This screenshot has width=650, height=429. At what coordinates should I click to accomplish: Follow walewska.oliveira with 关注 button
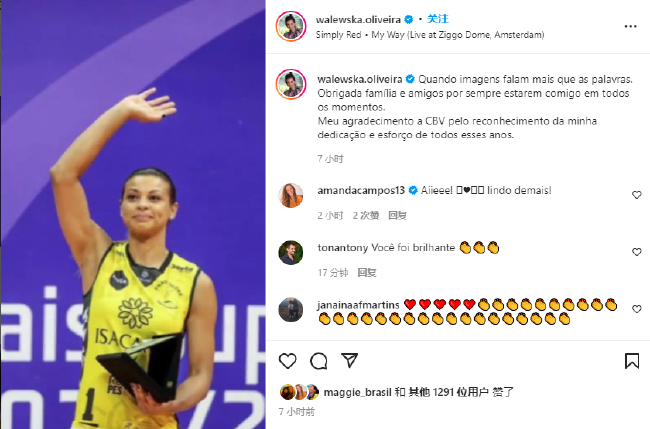click(438, 19)
